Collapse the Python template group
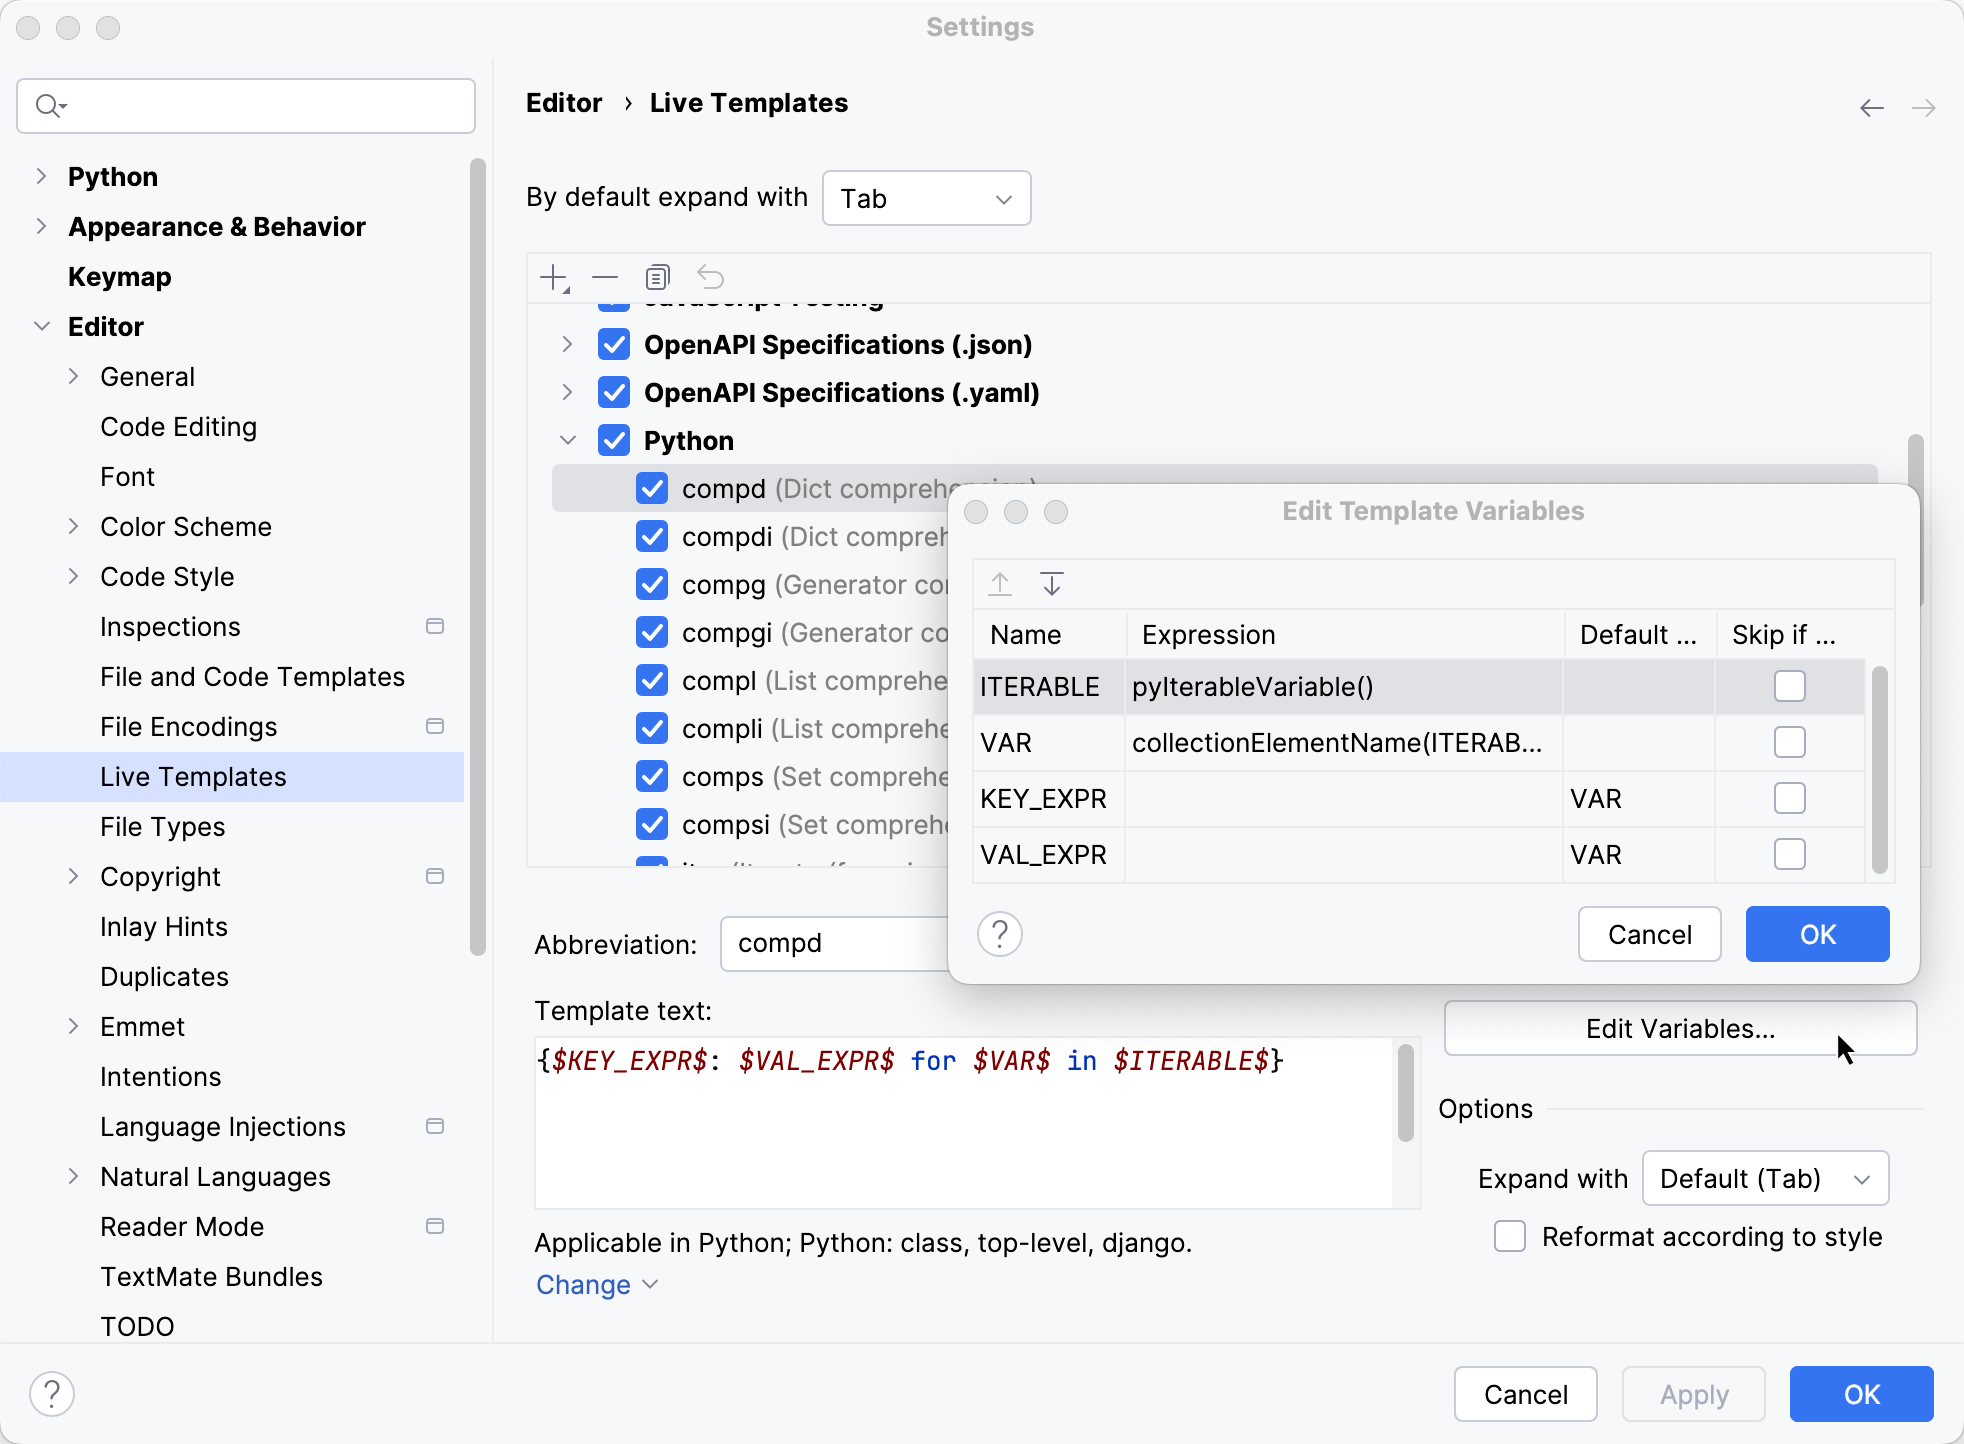The width and height of the screenshot is (1964, 1444). pyautogui.click(x=567, y=440)
